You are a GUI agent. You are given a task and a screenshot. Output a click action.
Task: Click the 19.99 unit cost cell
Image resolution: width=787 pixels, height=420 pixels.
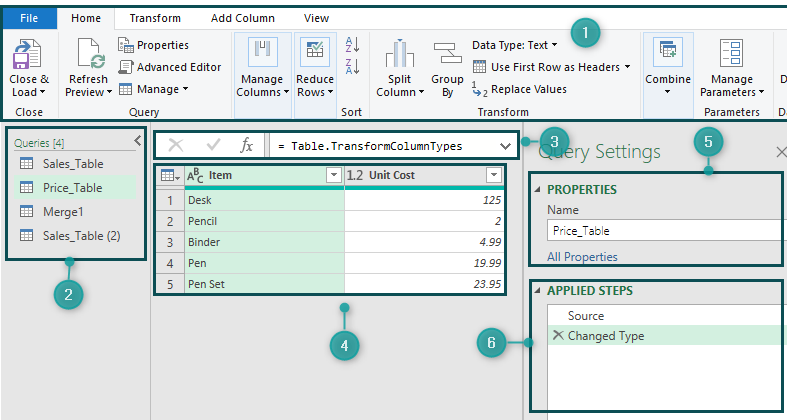[424, 263]
